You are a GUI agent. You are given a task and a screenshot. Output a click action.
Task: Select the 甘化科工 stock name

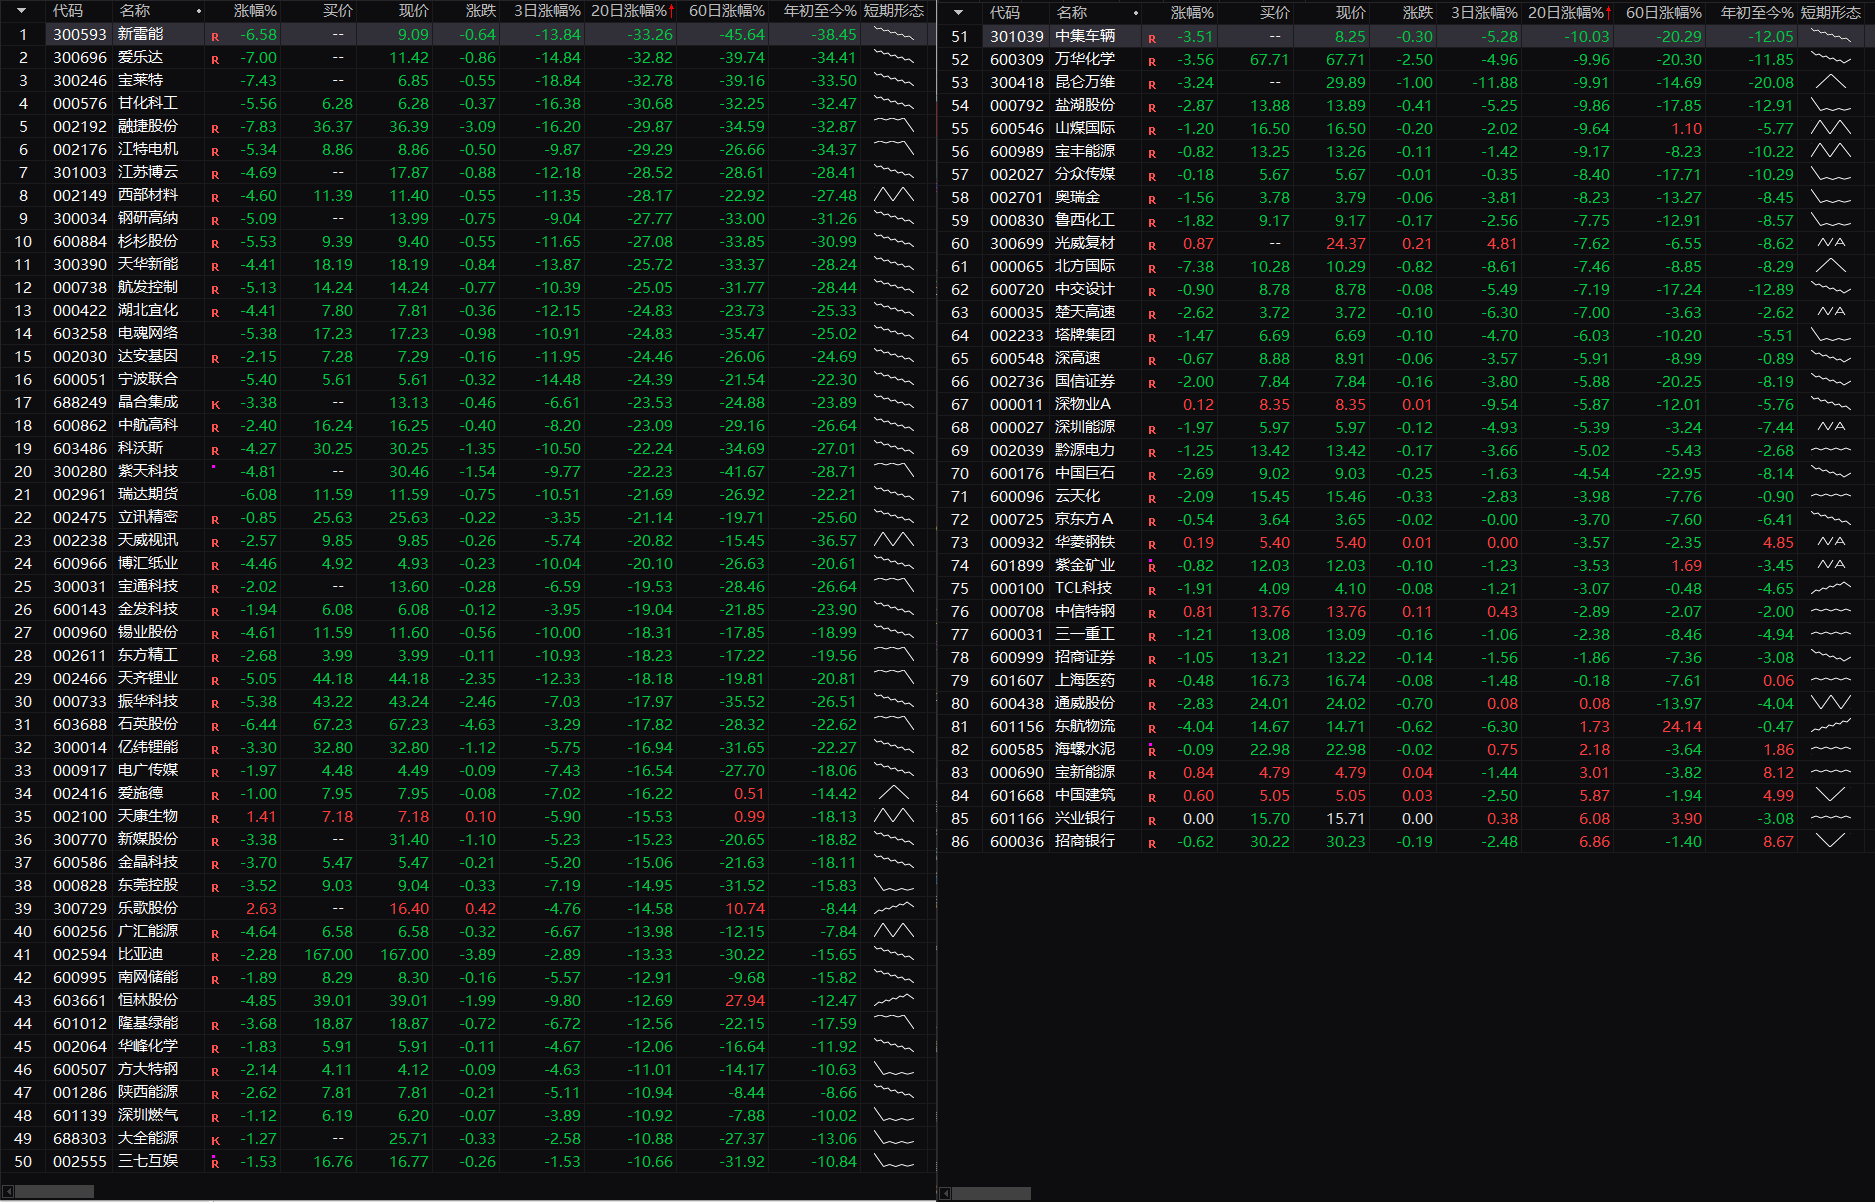click(148, 103)
